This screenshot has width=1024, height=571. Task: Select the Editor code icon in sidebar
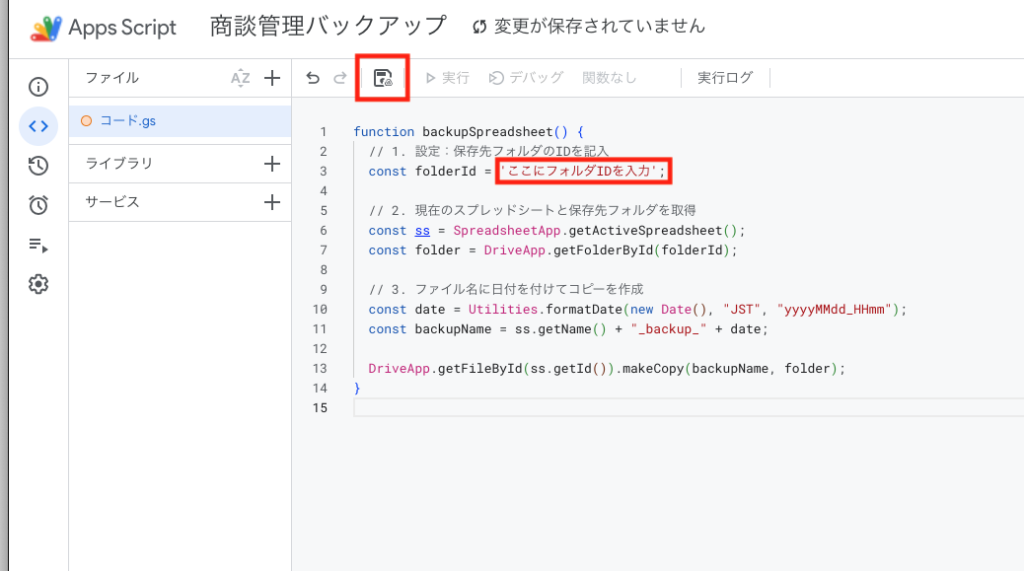pos(38,126)
